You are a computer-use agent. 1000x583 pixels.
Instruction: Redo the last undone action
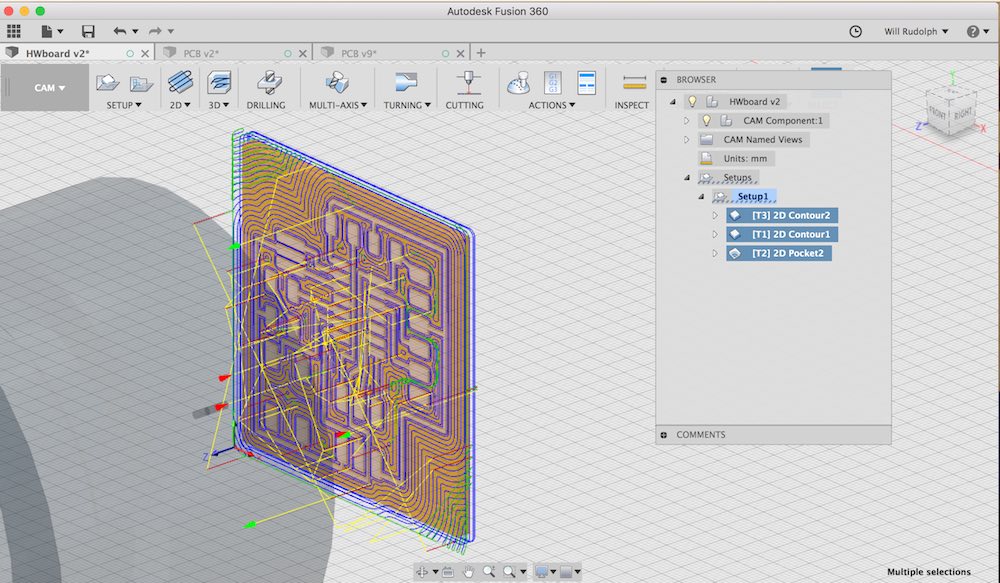click(x=155, y=31)
